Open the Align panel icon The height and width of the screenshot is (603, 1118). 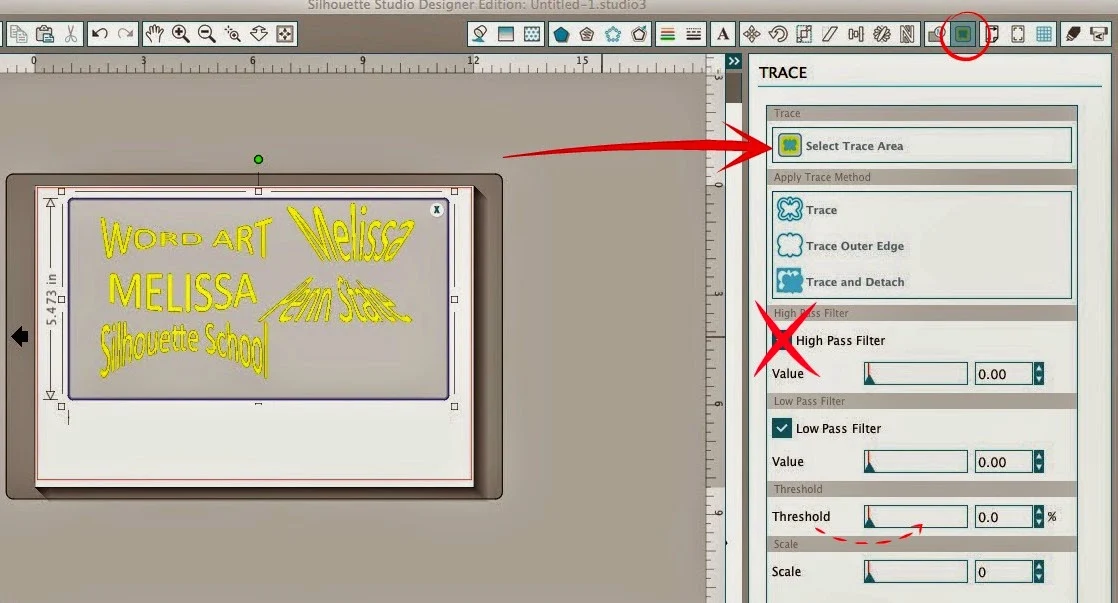click(856, 34)
